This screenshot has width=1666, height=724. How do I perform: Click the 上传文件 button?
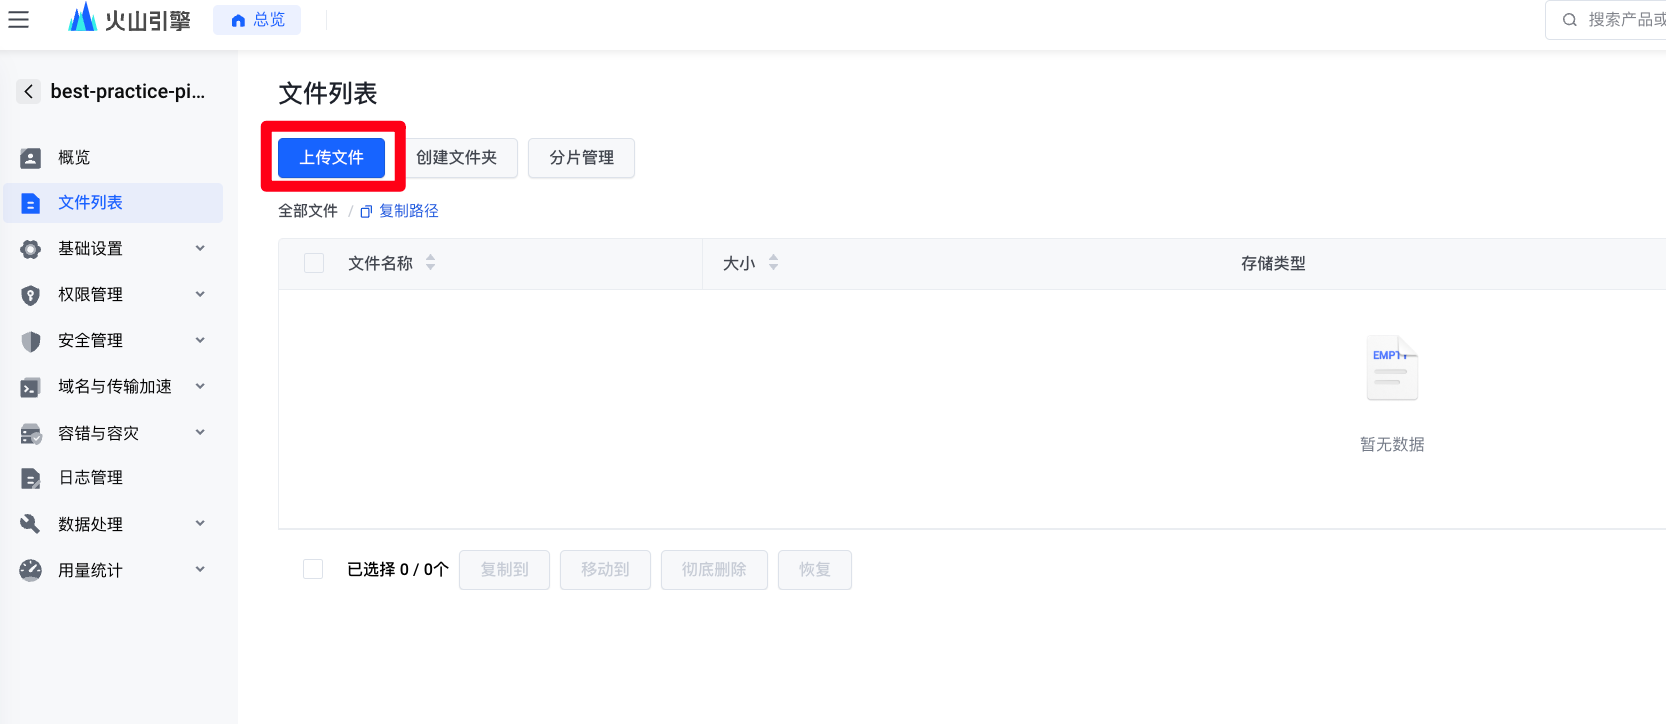point(331,158)
